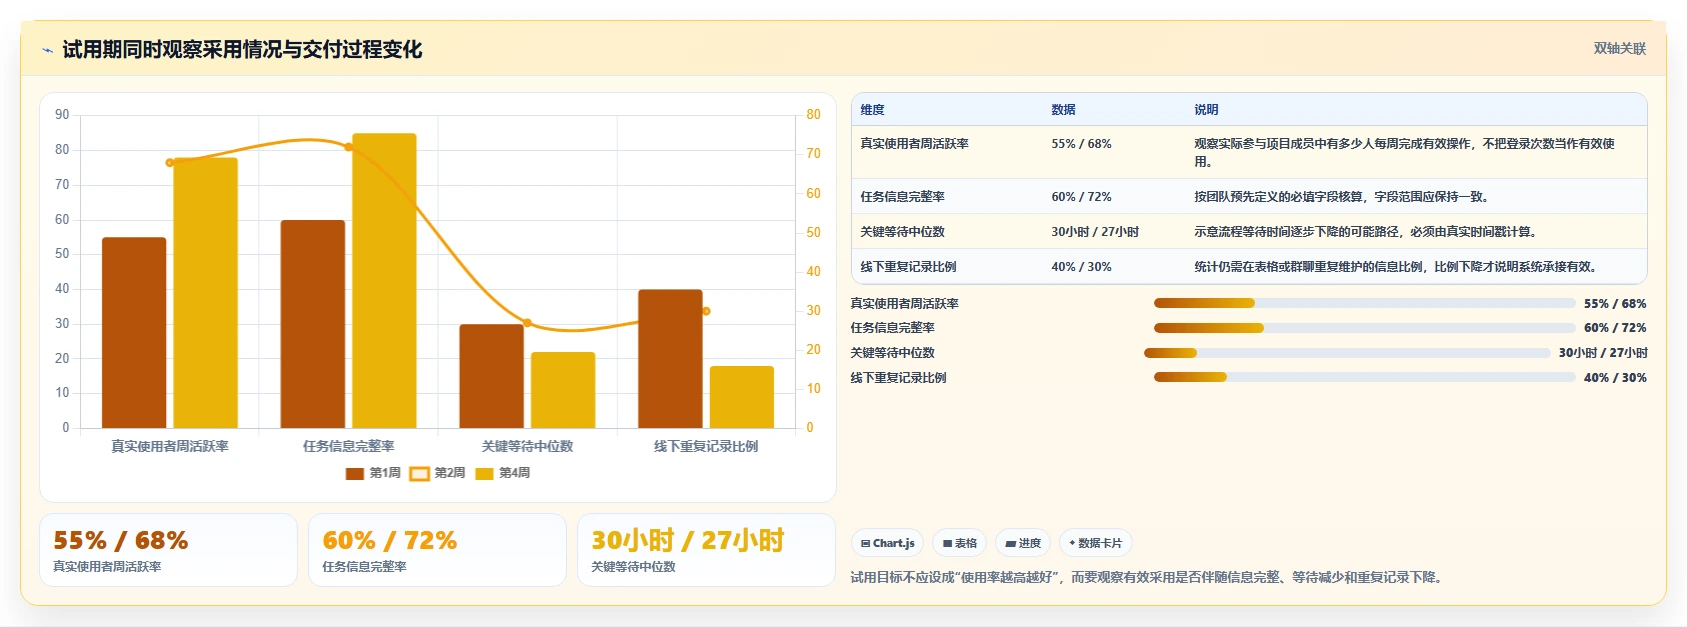Screen dimensions: 1687x627
Task: Click the dark orange 第1周 bar for 真实使用者周活跃率
Action: click(x=134, y=333)
